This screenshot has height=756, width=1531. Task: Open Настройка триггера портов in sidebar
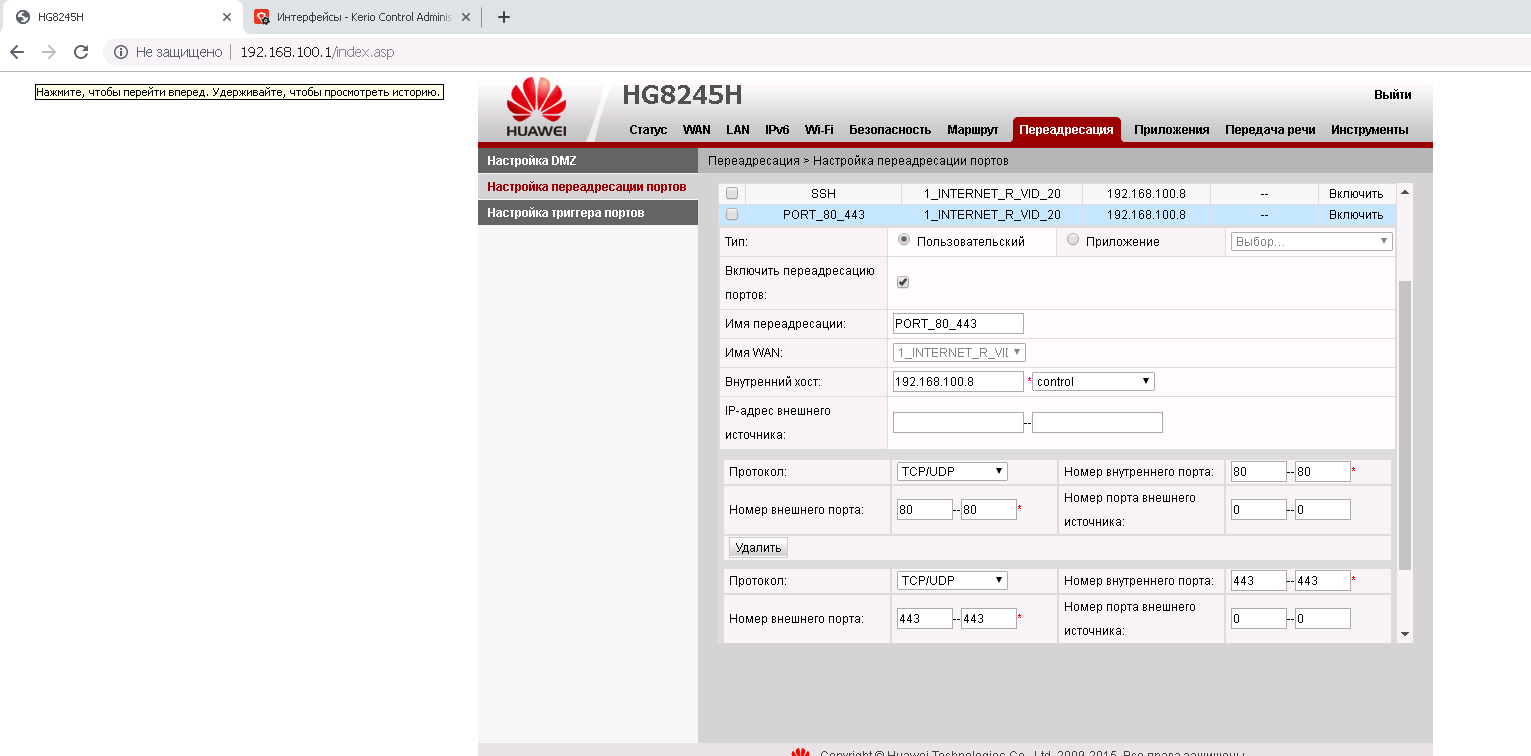tap(588, 213)
